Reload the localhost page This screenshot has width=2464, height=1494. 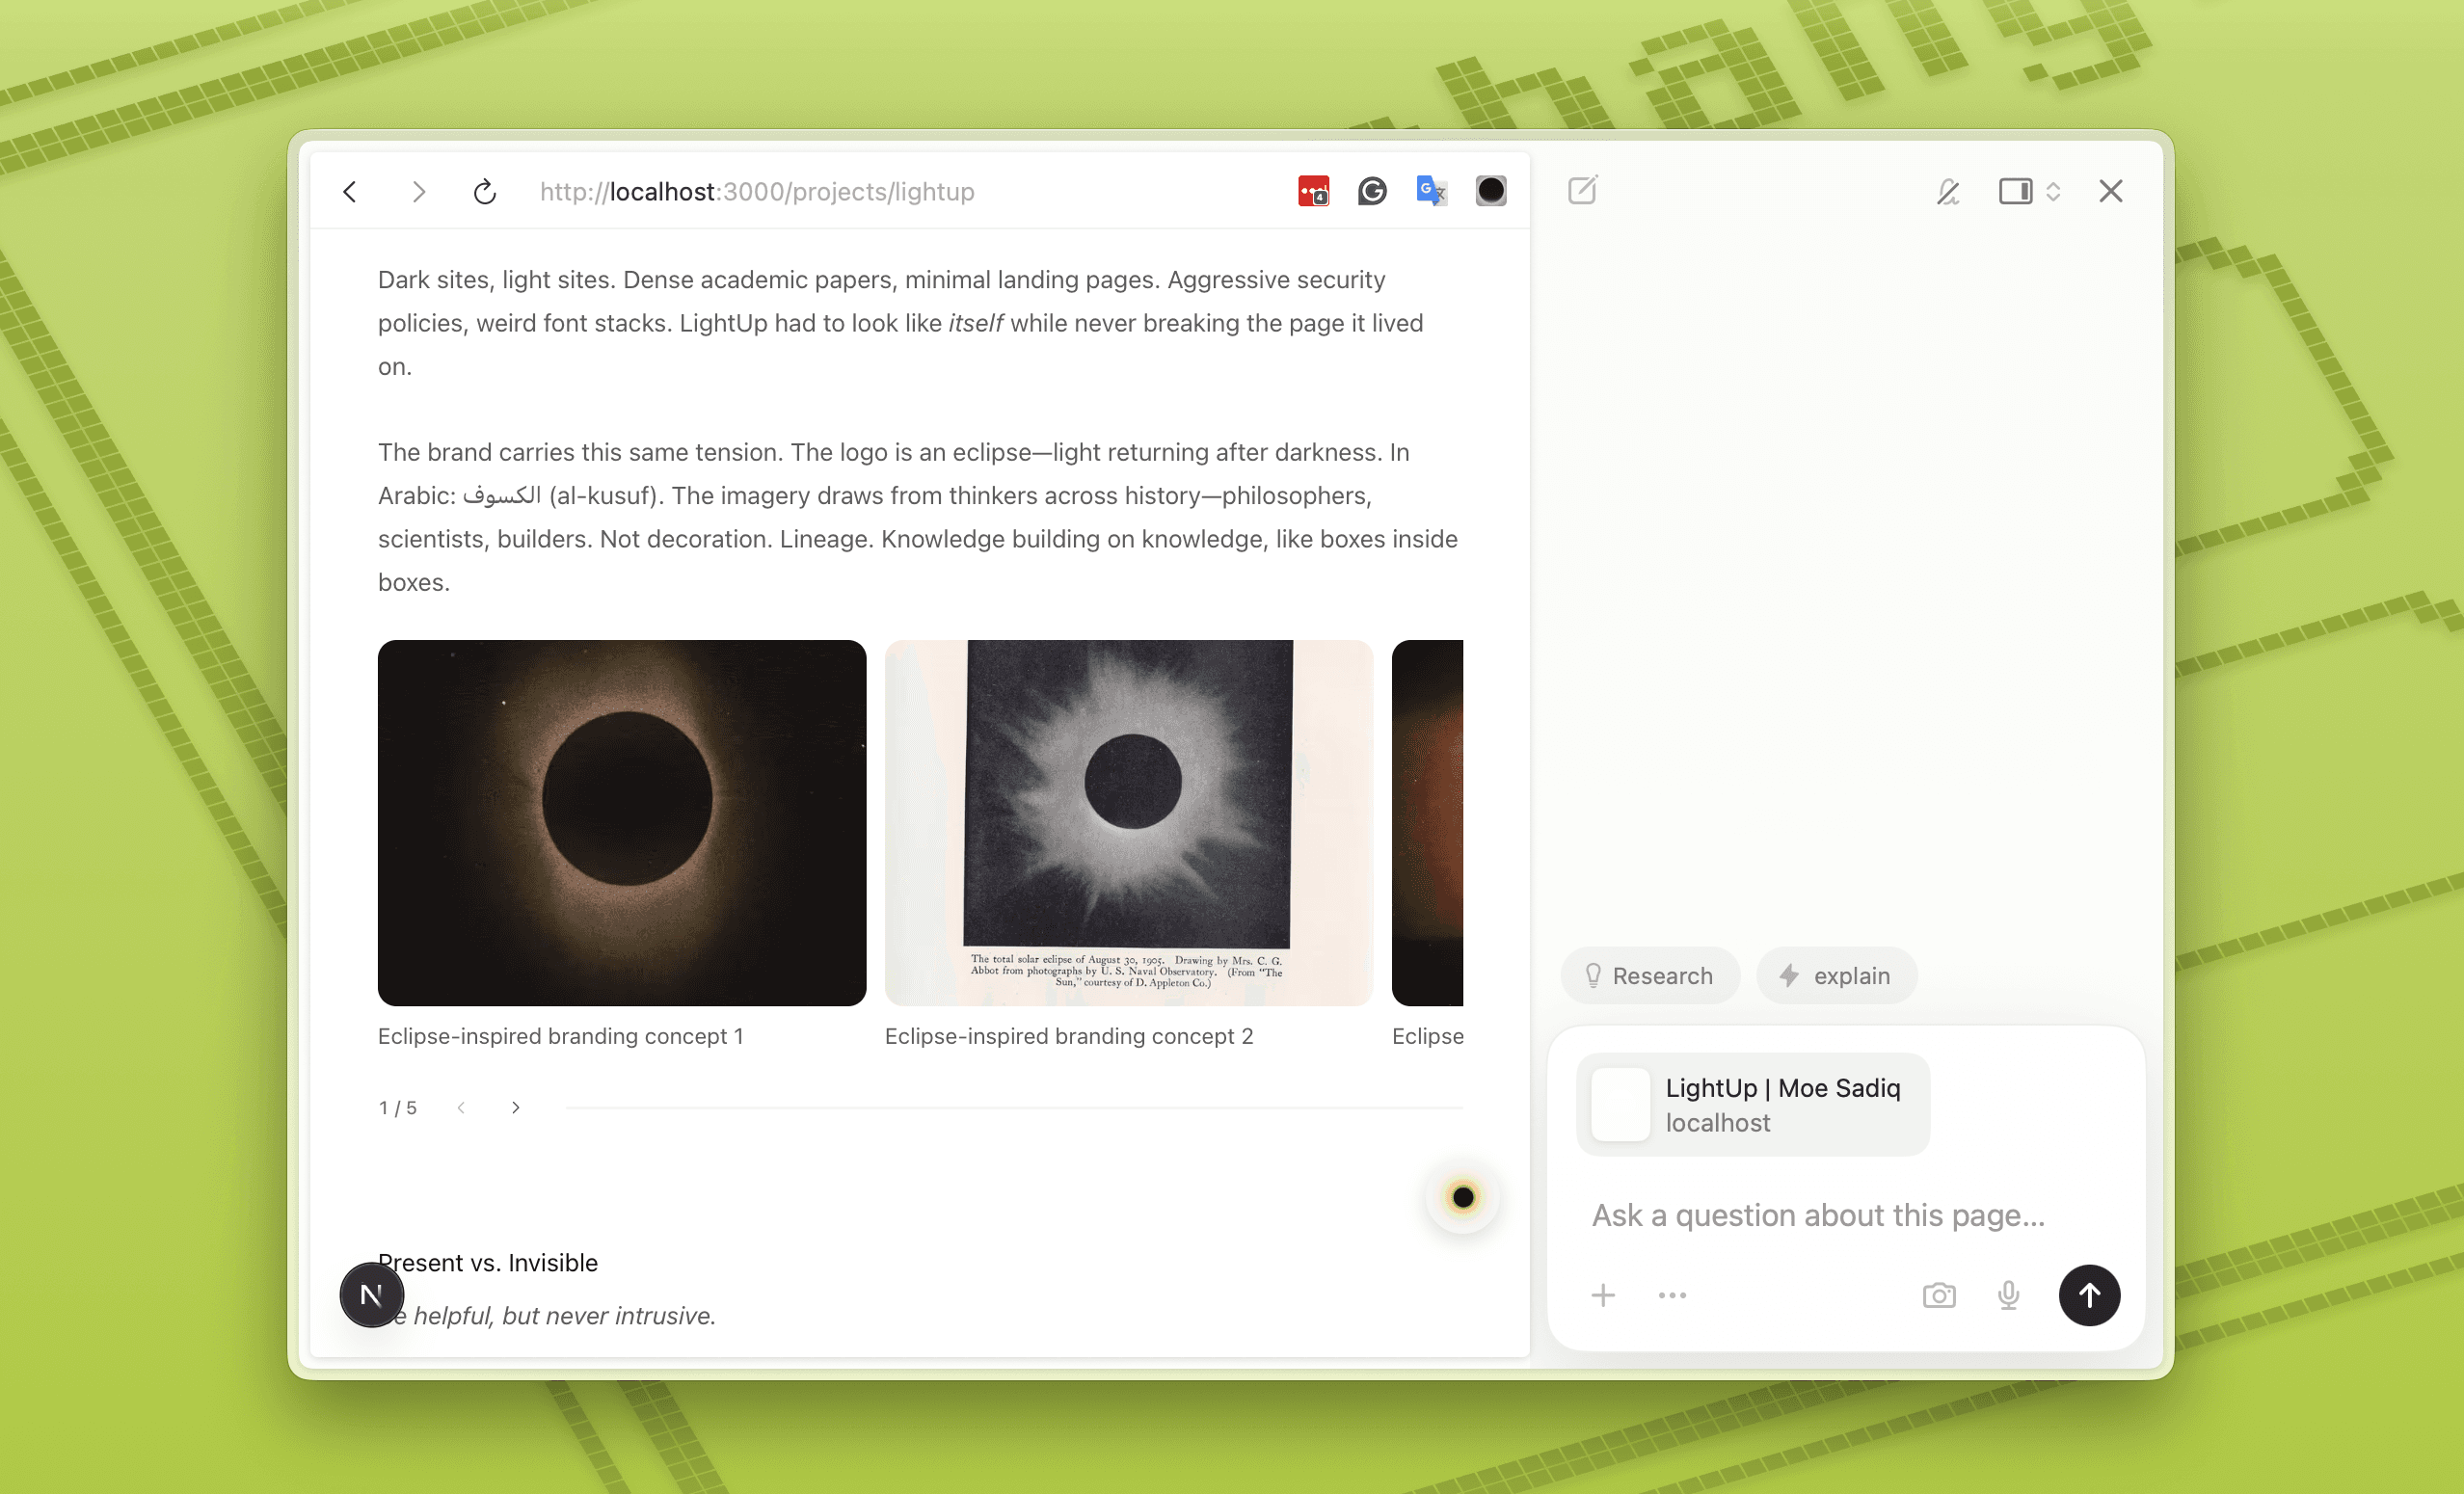click(484, 191)
